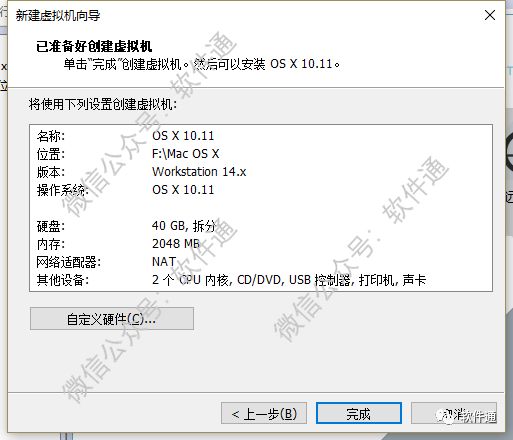Click the WeChat logo watermark icon
The width and height of the screenshot is (513, 440).
coord(444,416)
